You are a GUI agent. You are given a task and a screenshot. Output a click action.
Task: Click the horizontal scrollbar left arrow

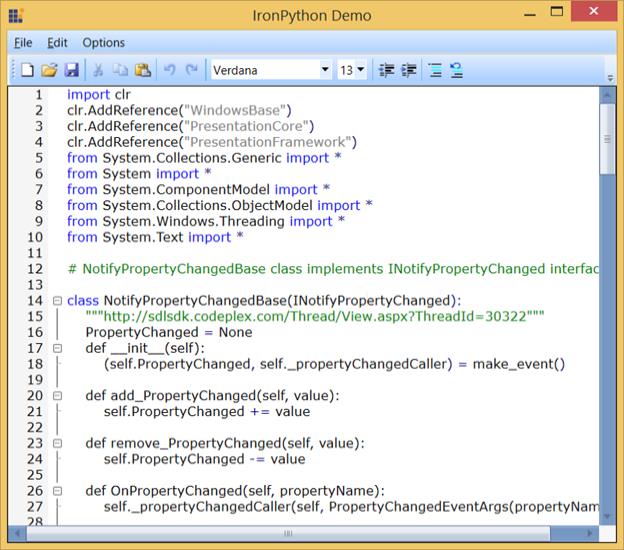point(17,533)
